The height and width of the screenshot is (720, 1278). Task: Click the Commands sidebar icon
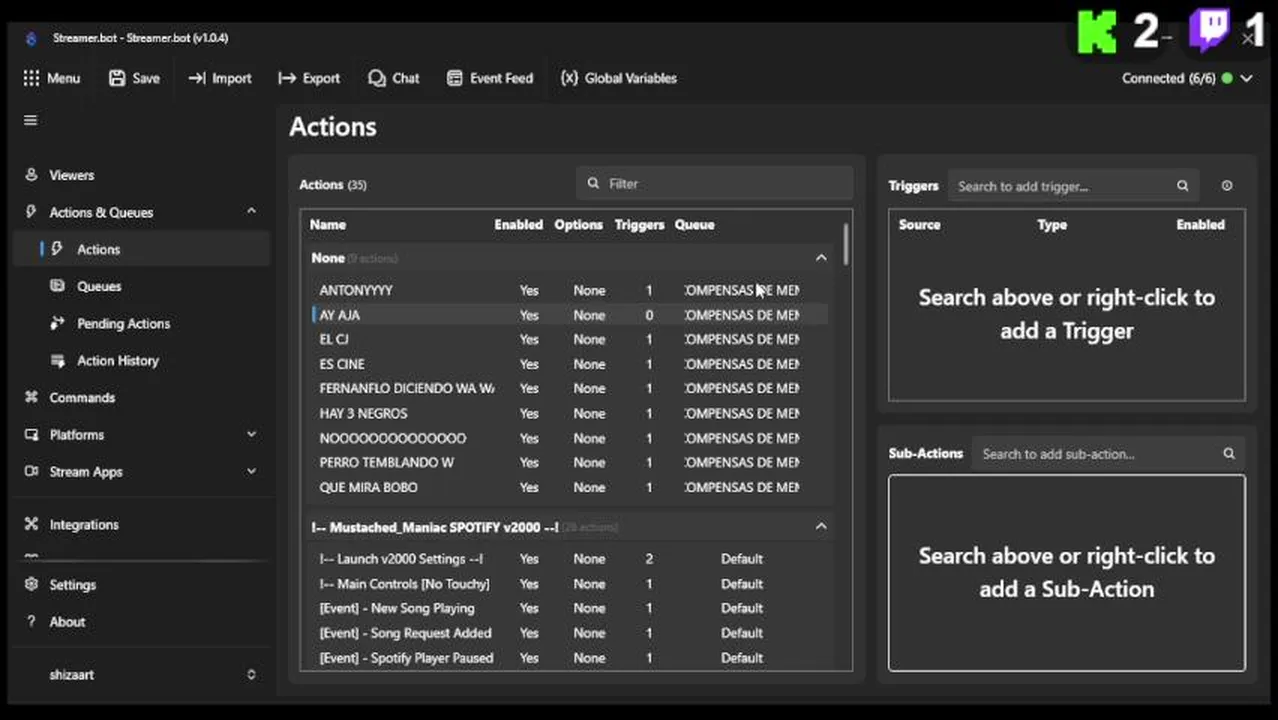(x=31, y=397)
